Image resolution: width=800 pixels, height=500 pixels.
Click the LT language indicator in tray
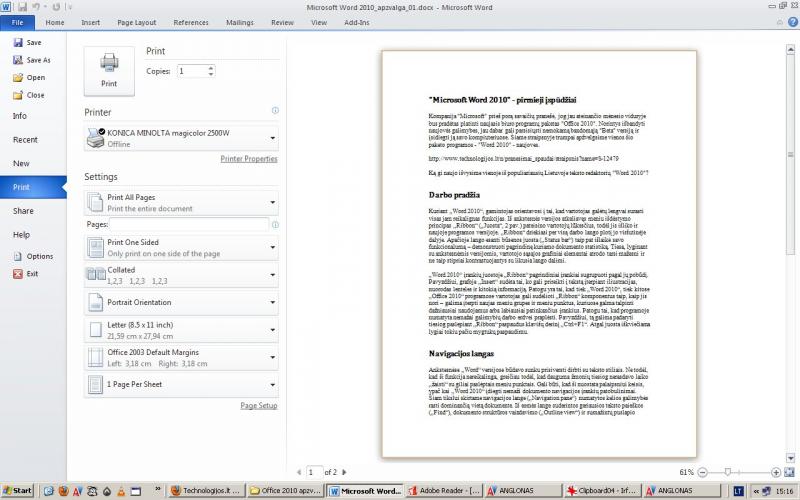738,491
